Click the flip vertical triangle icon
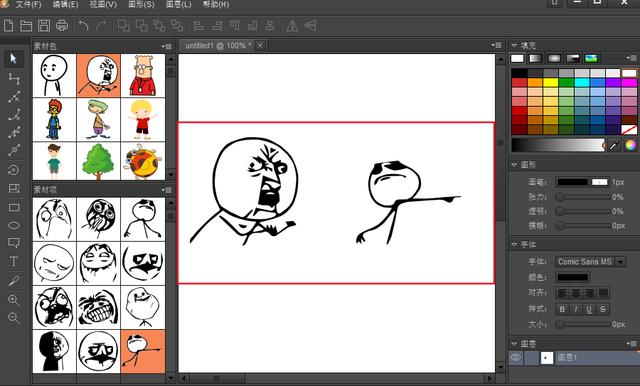The image size is (640, 386). tap(310, 26)
